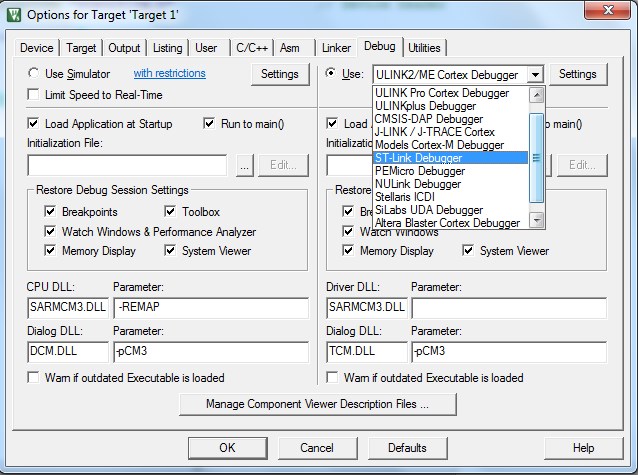Open the with restrictions link
This screenshot has height=475, width=638.
tap(170, 73)
